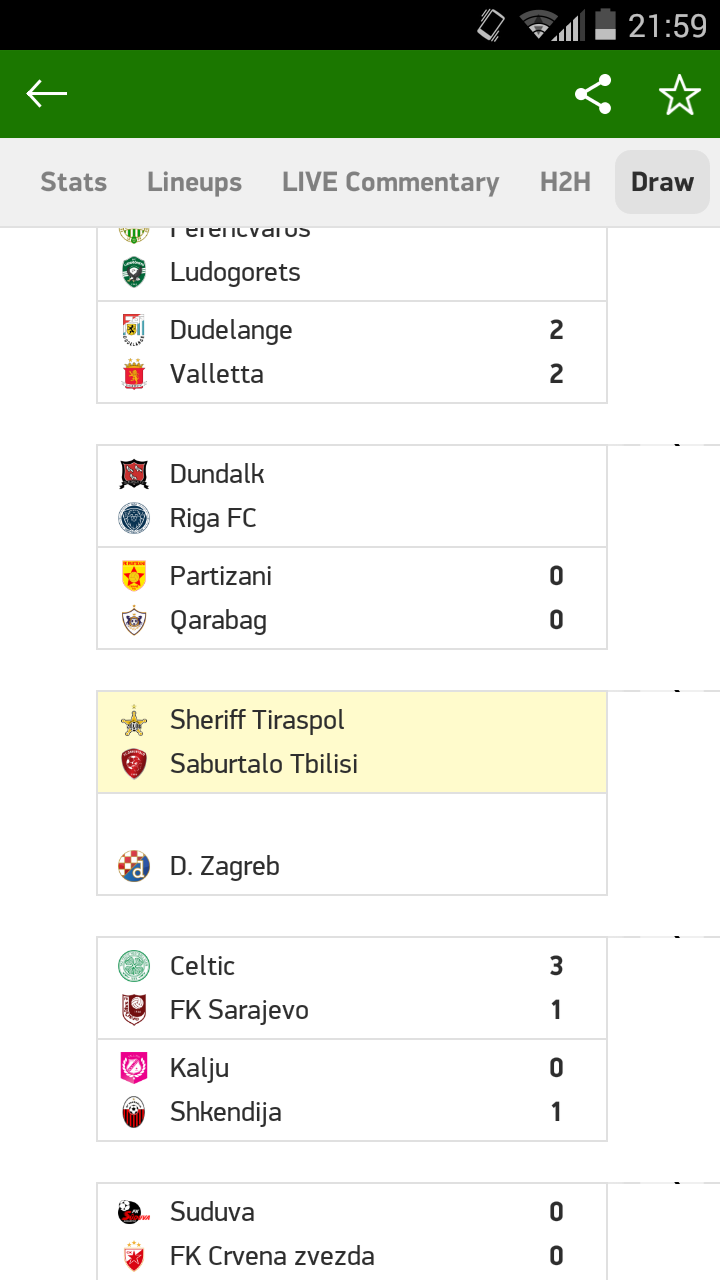The width and height of the screenshot is (720, 1280).
Task: Tap the D. Zagreb club logo
Action: click(134, 866)
